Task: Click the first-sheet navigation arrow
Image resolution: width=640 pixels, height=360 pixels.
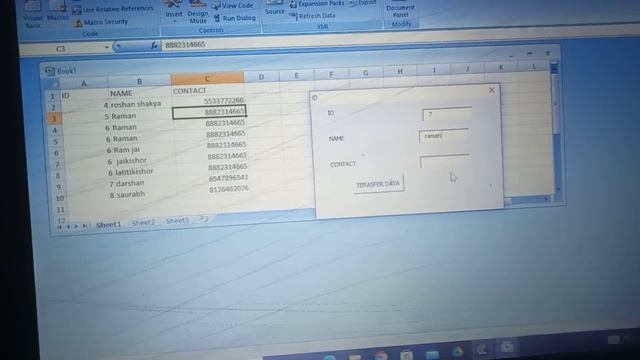Action: click(60, 227)
